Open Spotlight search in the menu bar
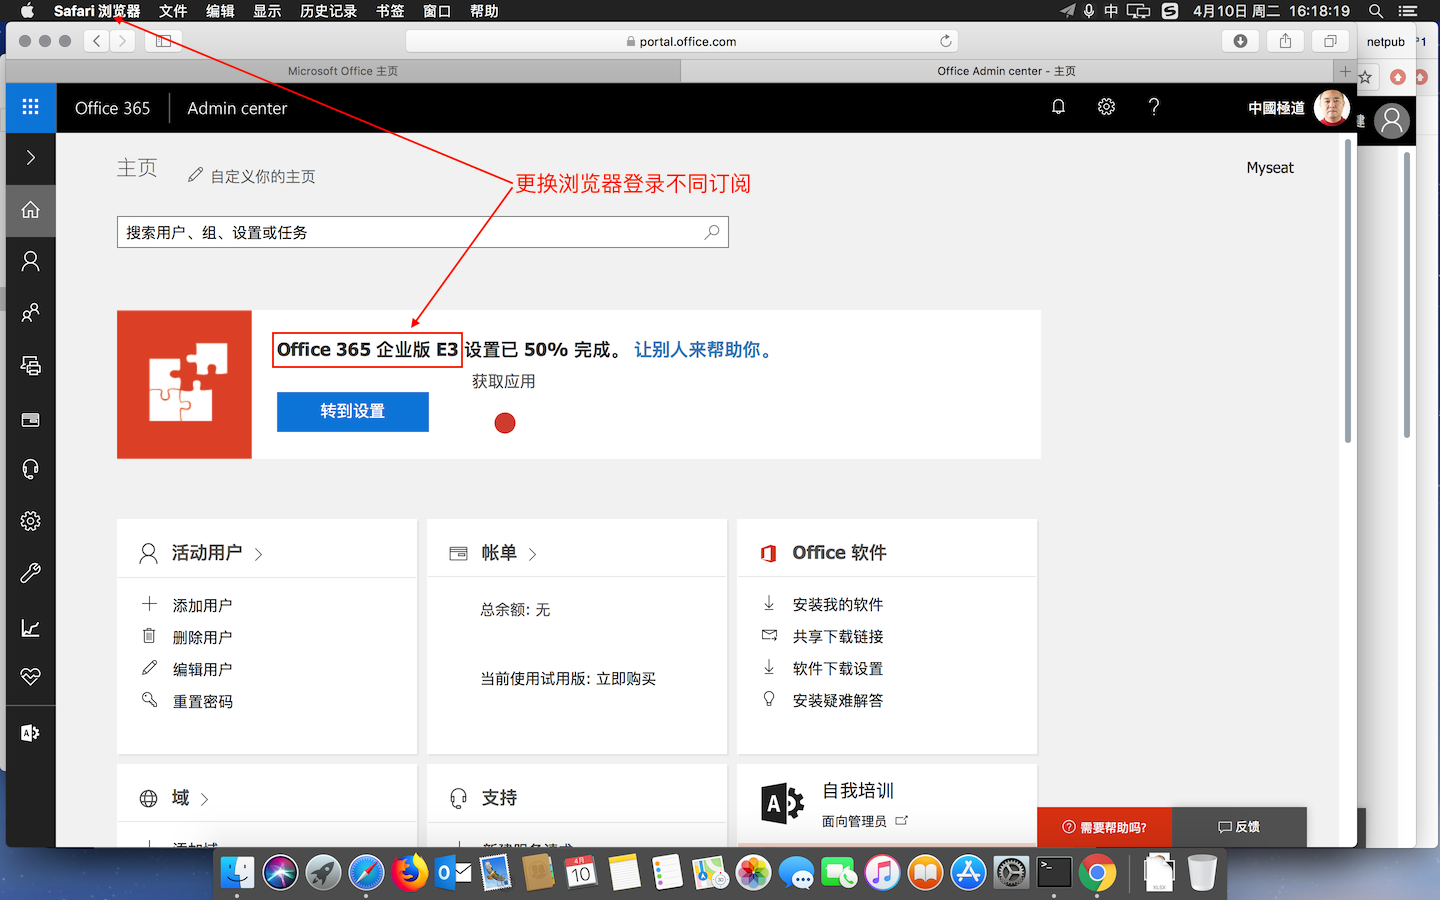Viewport: 1440px width, 900px height. click(x=1376, y=11)
